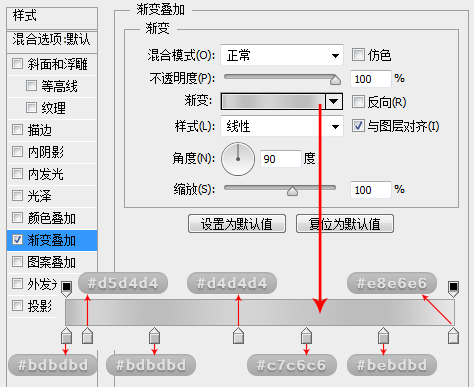Click the opacity percentage field showing 100
Image resolution: width=474 pixels, height=387 pixels.
(371, 79)
